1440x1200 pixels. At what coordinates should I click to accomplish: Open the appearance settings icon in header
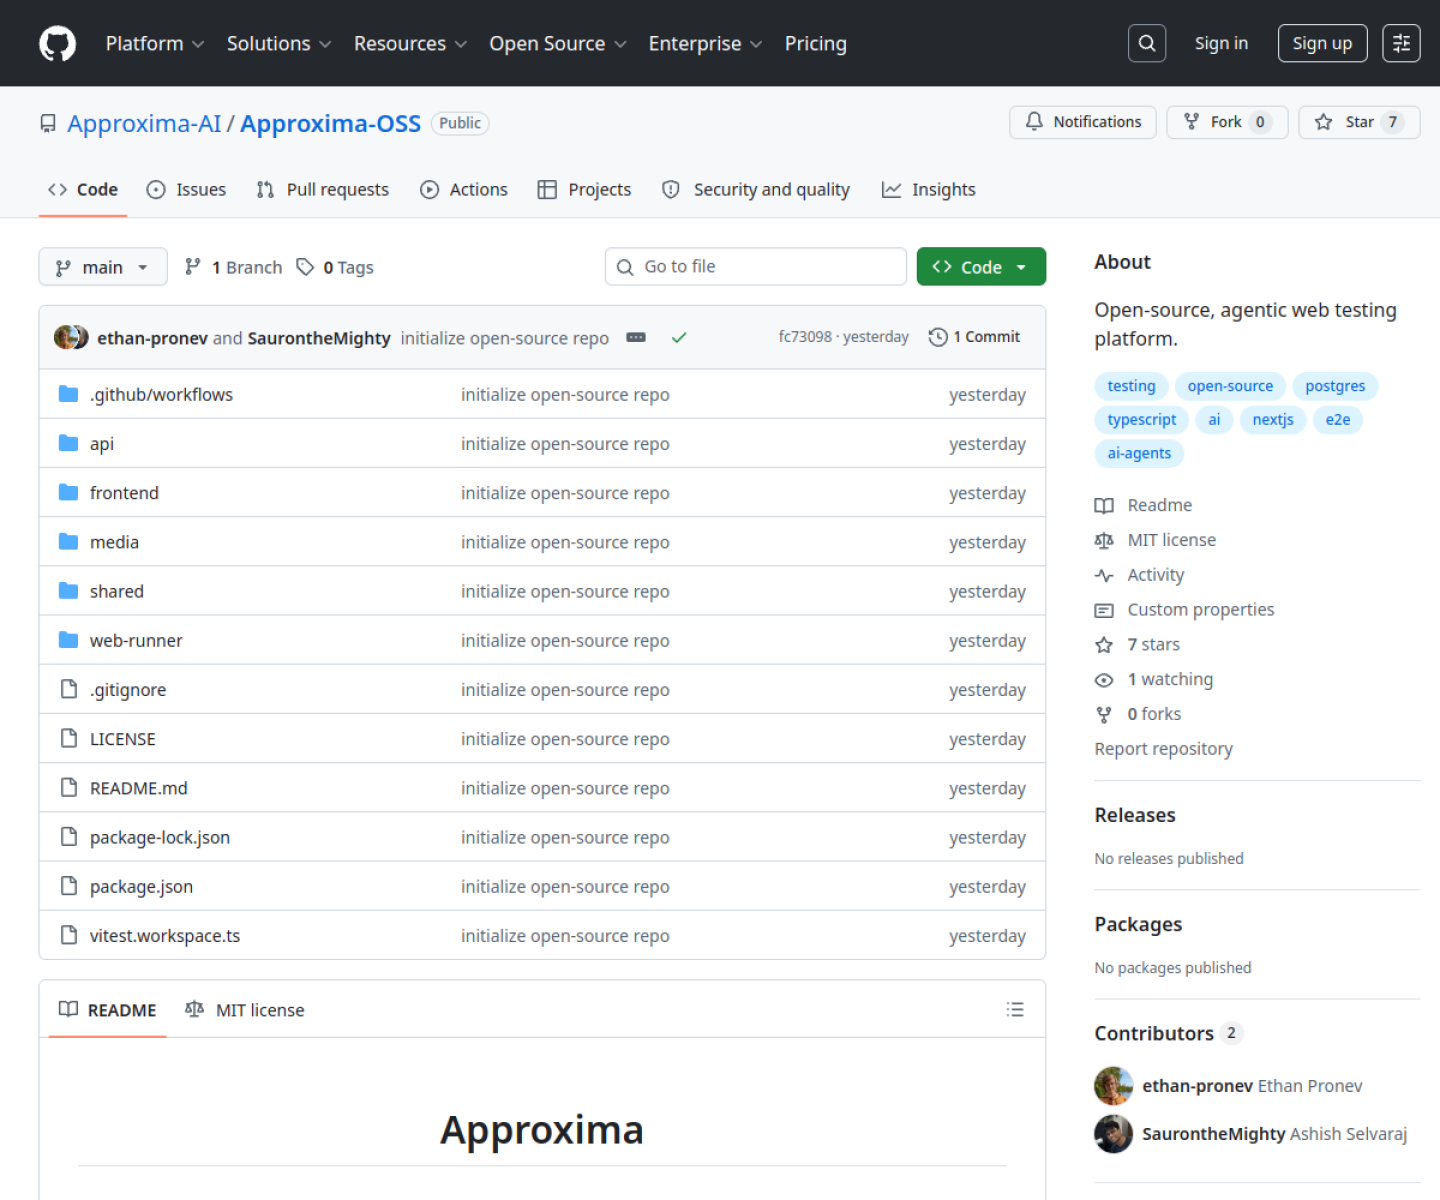tap(1401, 43)
